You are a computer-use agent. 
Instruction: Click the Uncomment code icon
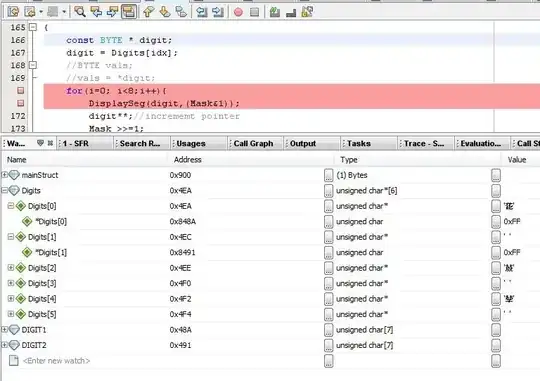click(x=291, y=13)
